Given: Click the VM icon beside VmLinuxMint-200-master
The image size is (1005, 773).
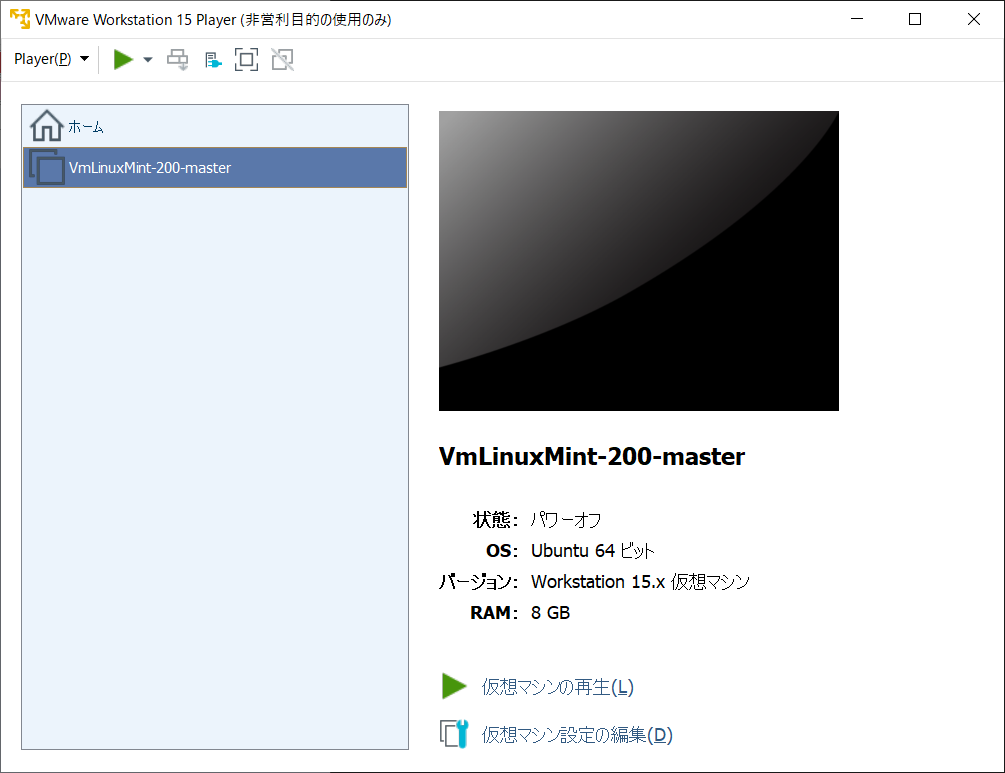Looking at the screenshot, I should point(47,167).
